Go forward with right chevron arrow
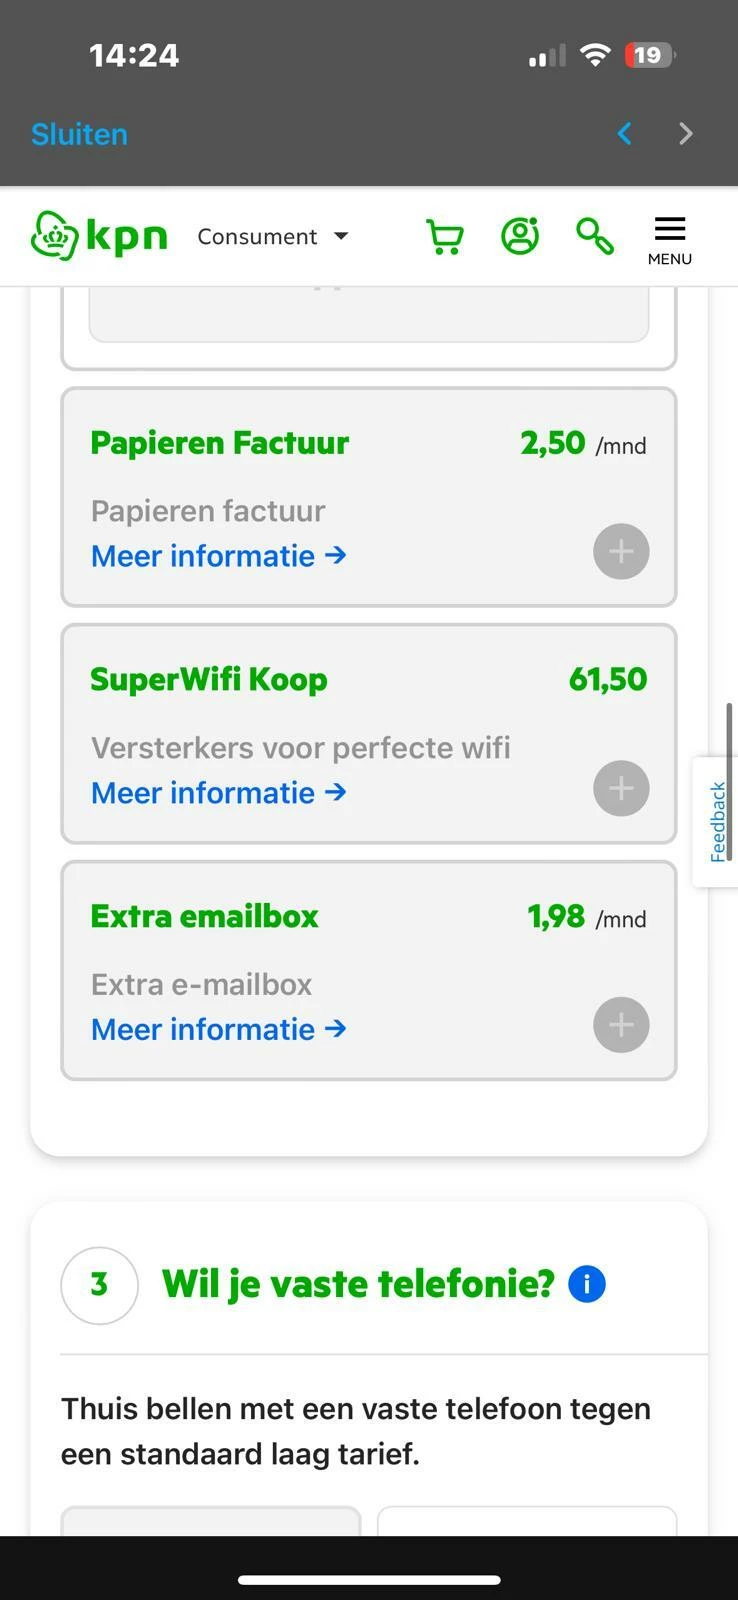The height and width of the screenshot is (1600, 738). tap(686, 134)
